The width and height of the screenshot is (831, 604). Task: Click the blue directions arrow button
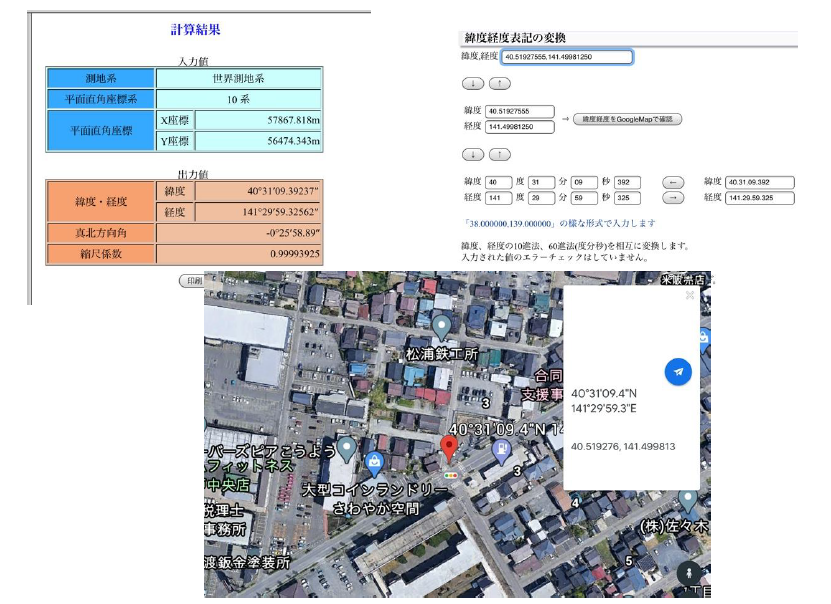point(678,371)
